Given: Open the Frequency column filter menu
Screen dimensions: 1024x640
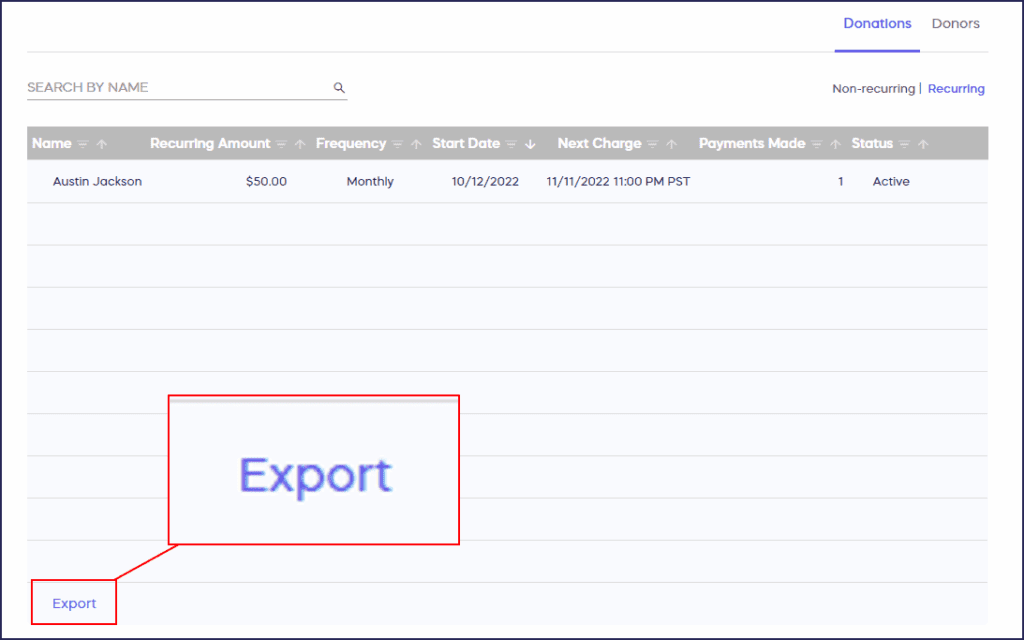Looking at the screenshot, I should pyautogui.click(x=398, y=144).
